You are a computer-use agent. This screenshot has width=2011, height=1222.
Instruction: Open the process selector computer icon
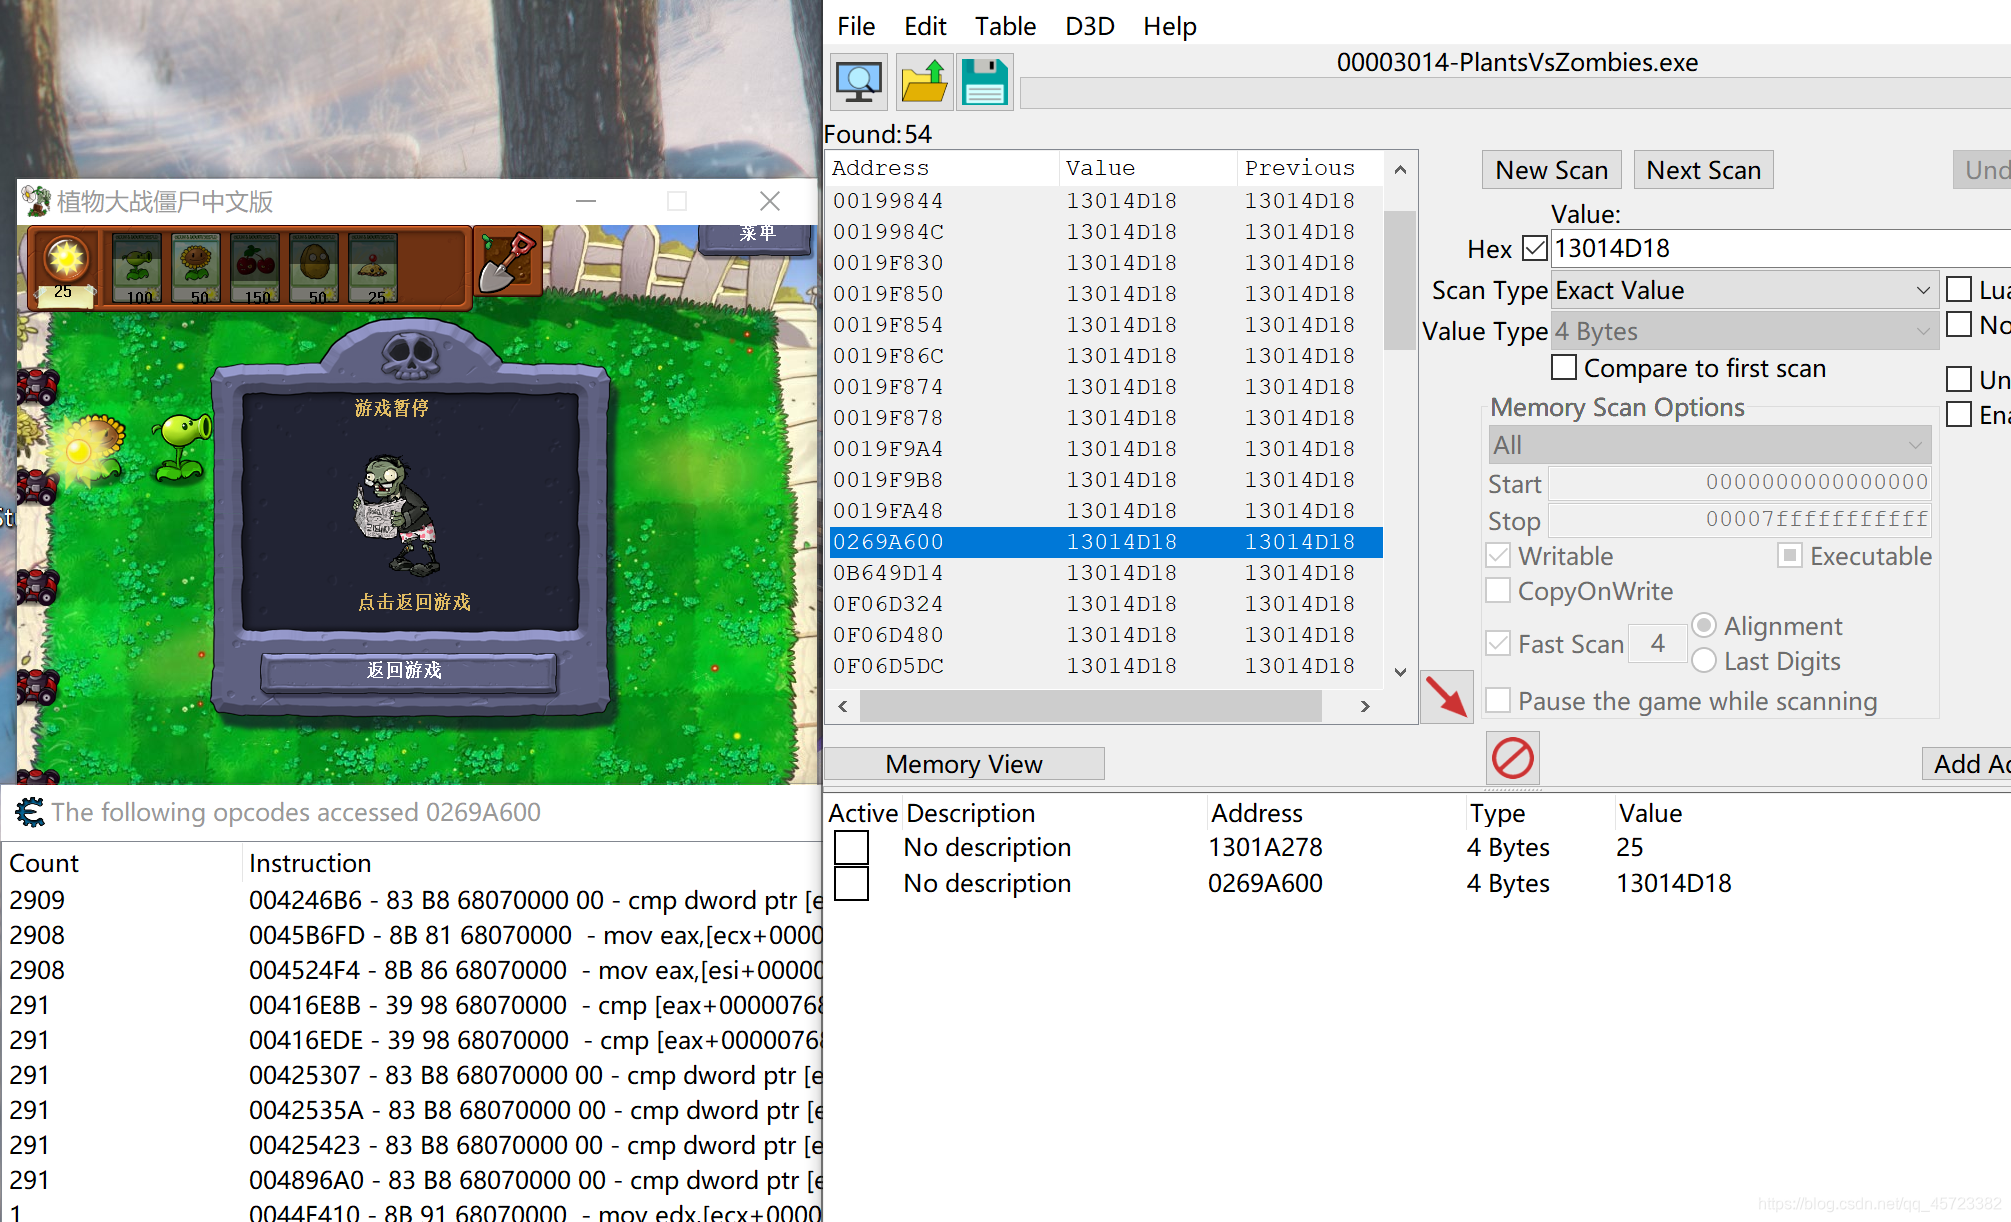859,82
